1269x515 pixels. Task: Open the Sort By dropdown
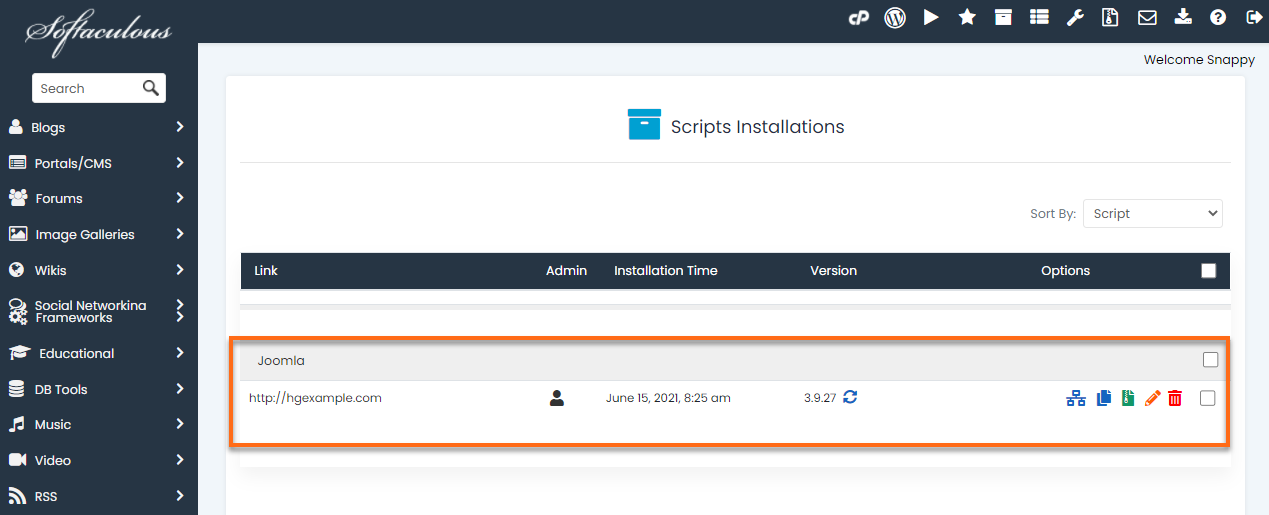pyautogui.click(x=1152, y=213)
